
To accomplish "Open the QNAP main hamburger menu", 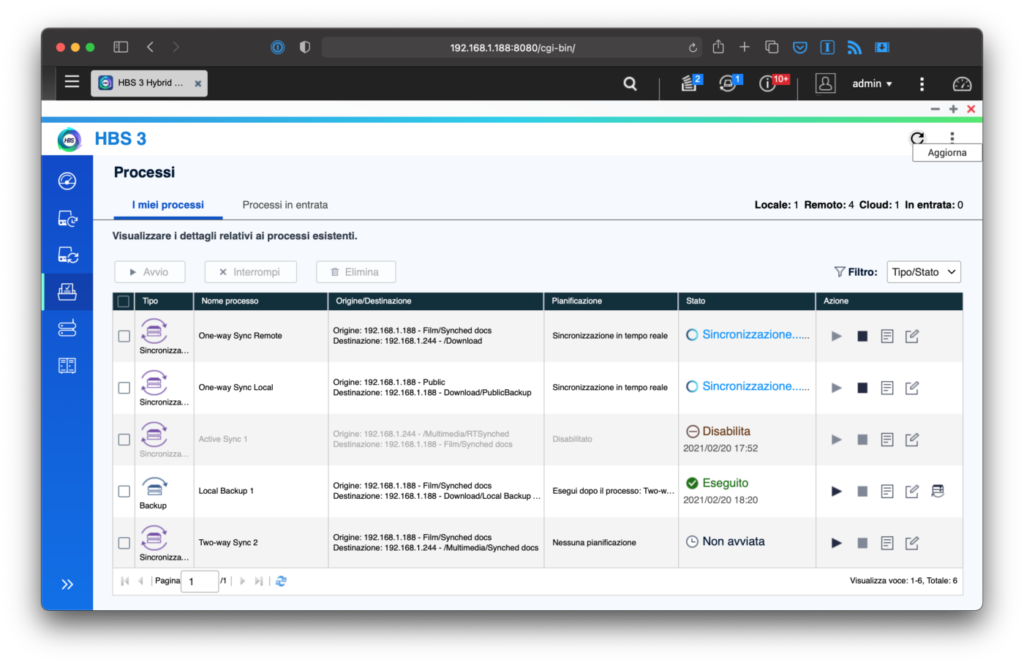I will pyautogui.click(x=72, y=82).
